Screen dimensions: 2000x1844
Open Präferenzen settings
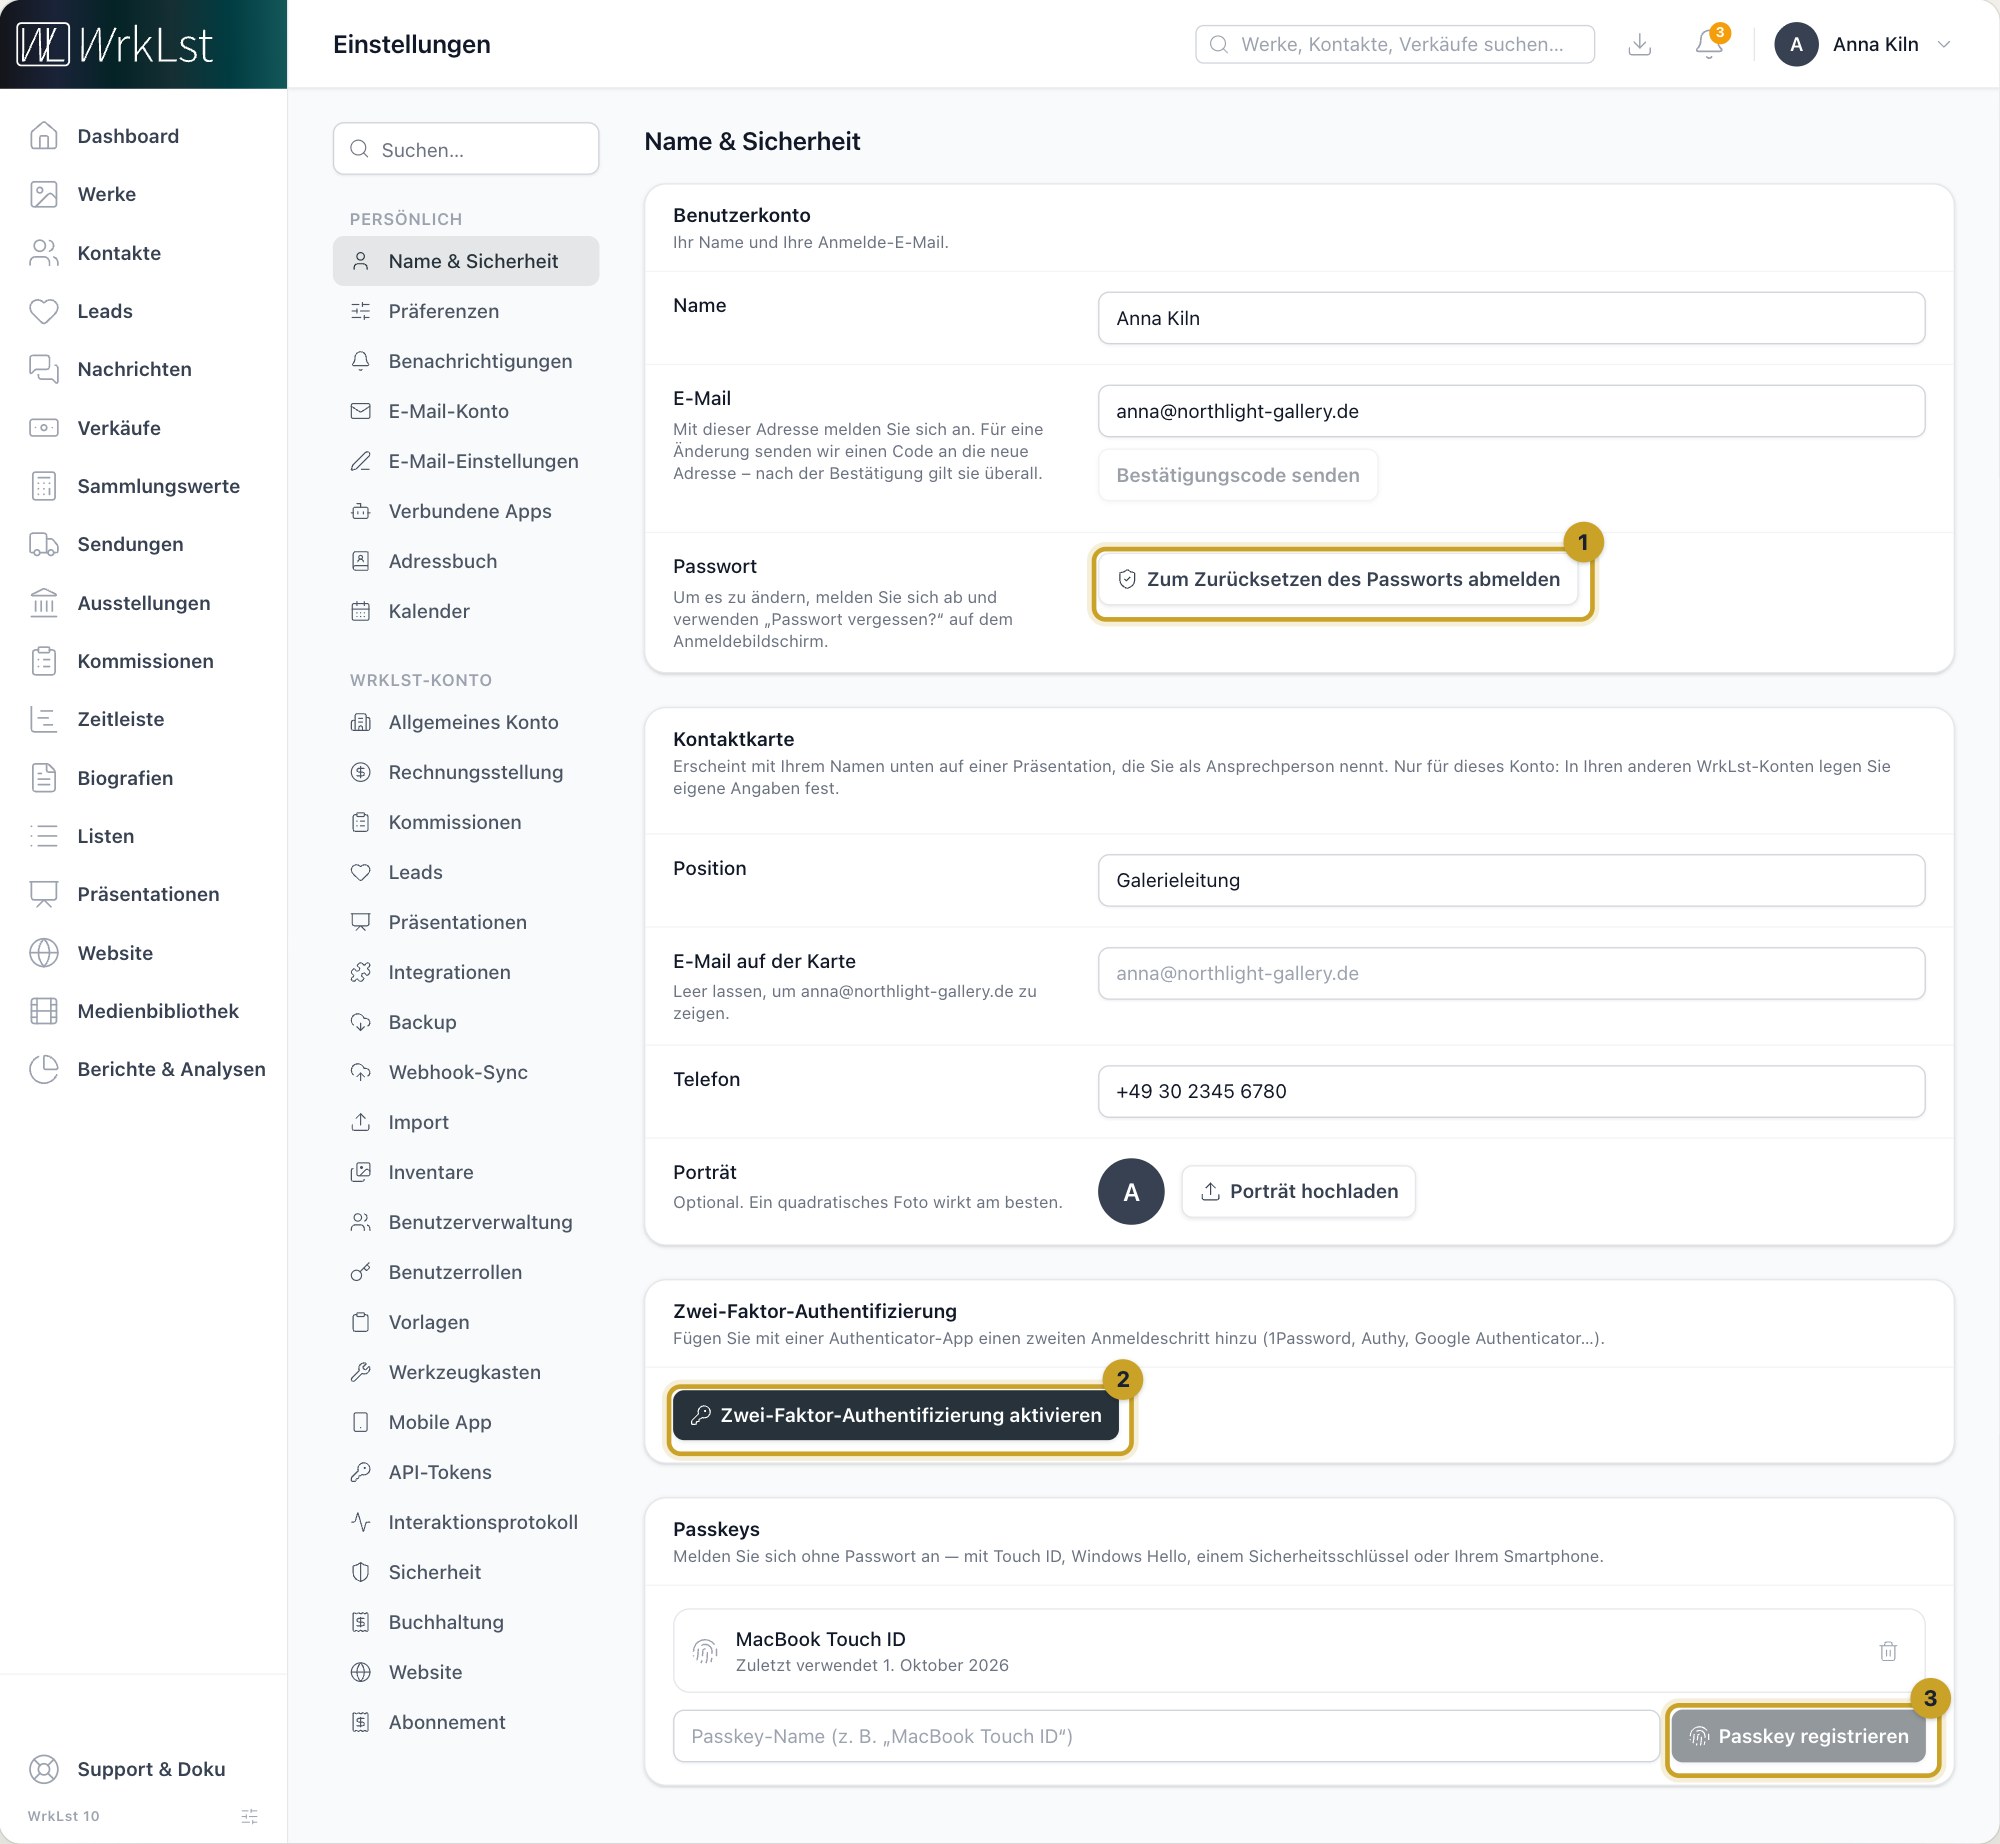466,311
